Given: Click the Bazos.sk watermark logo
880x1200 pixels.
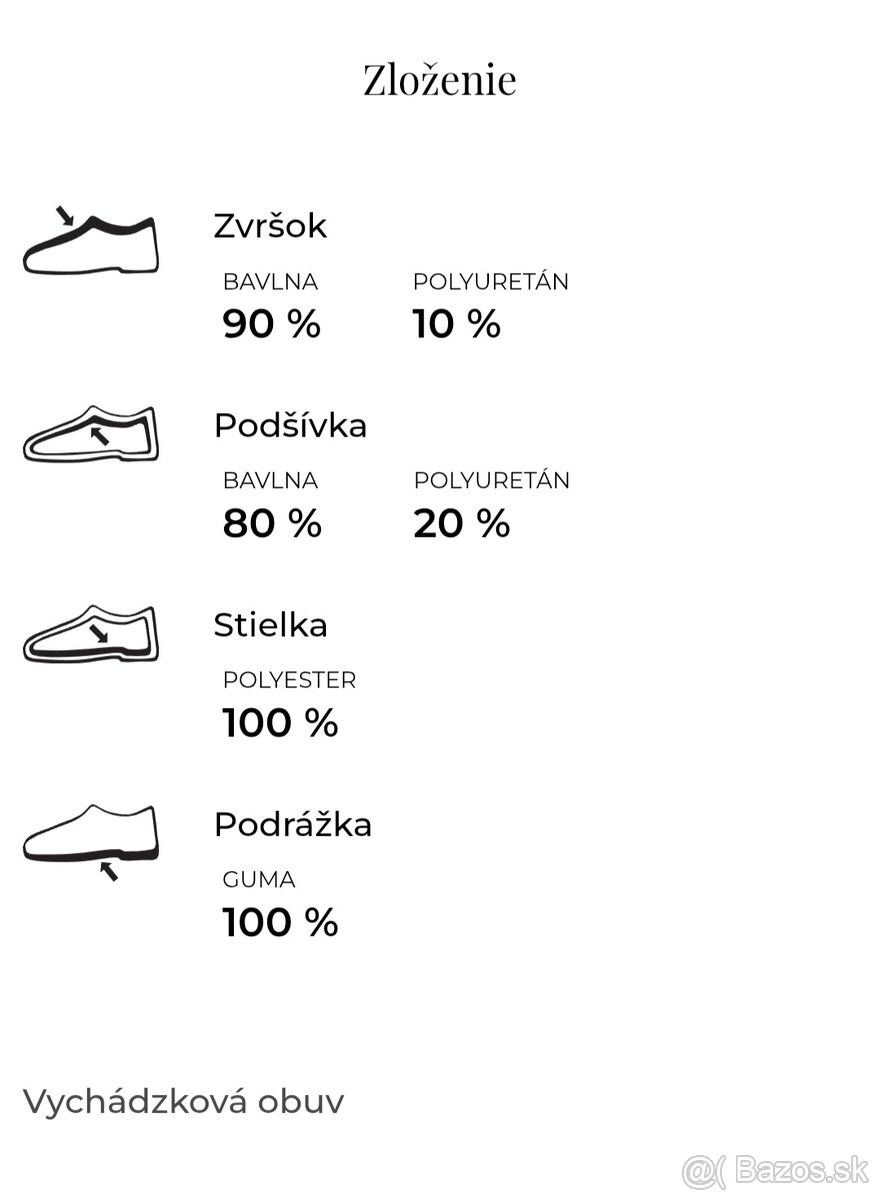Looking at the screenshot, I should (x=776, y=1170).
